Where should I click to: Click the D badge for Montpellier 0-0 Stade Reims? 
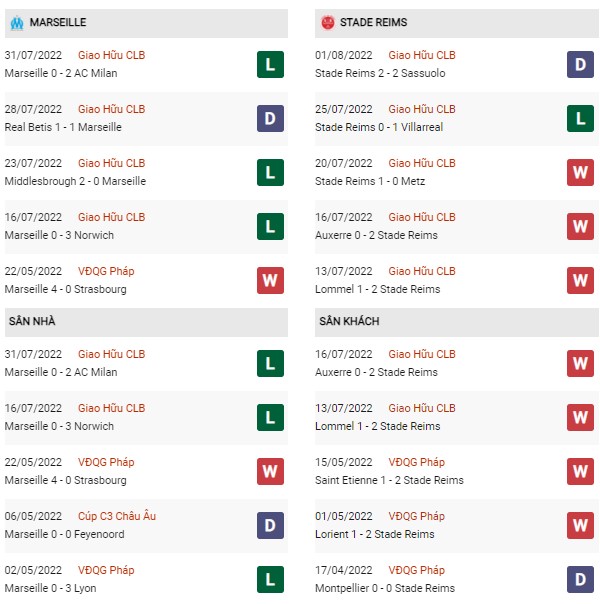580,579
